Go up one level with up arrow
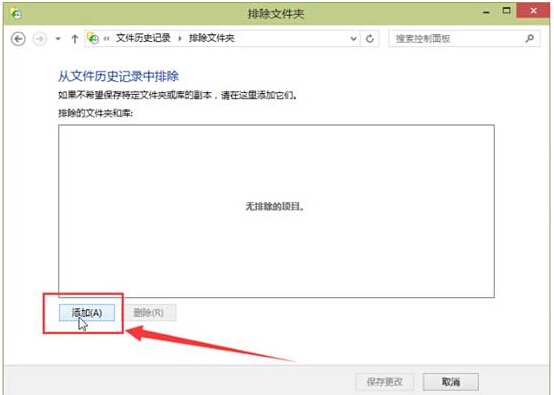The width and height of the screenshot is (554, 395). tap(75, 39)
